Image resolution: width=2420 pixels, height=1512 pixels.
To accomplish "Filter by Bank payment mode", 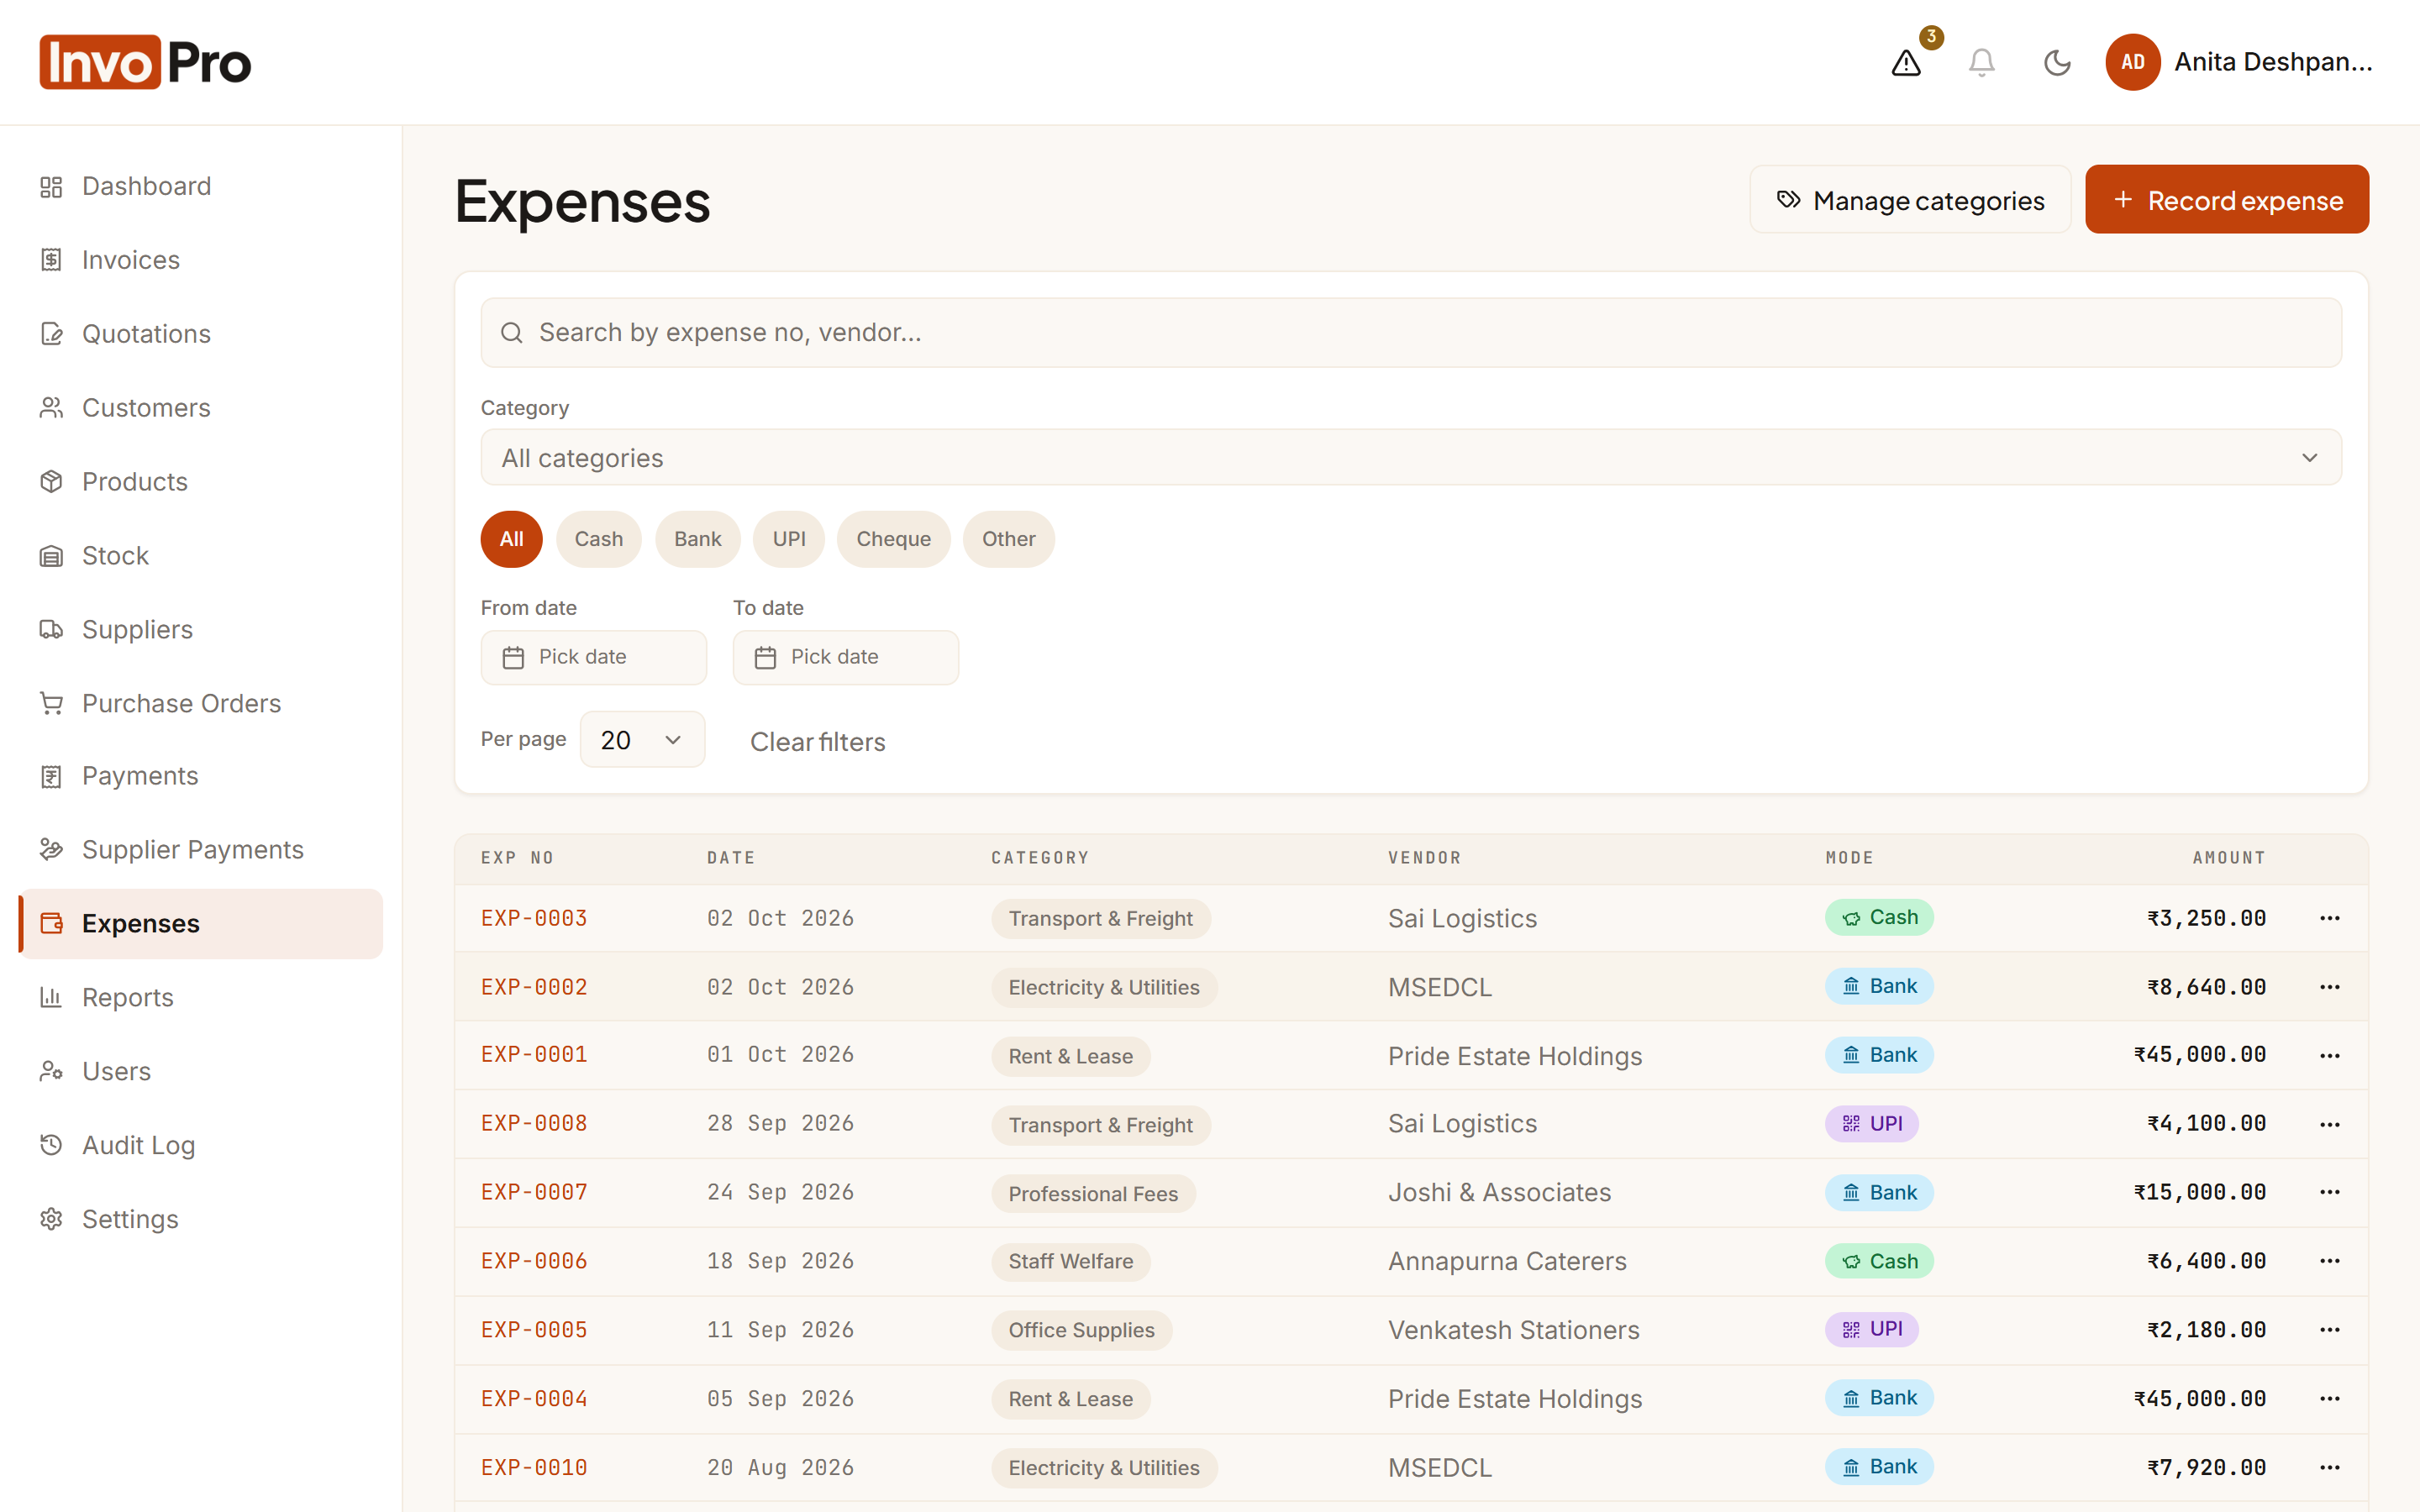I will click(x=697, y=539).
